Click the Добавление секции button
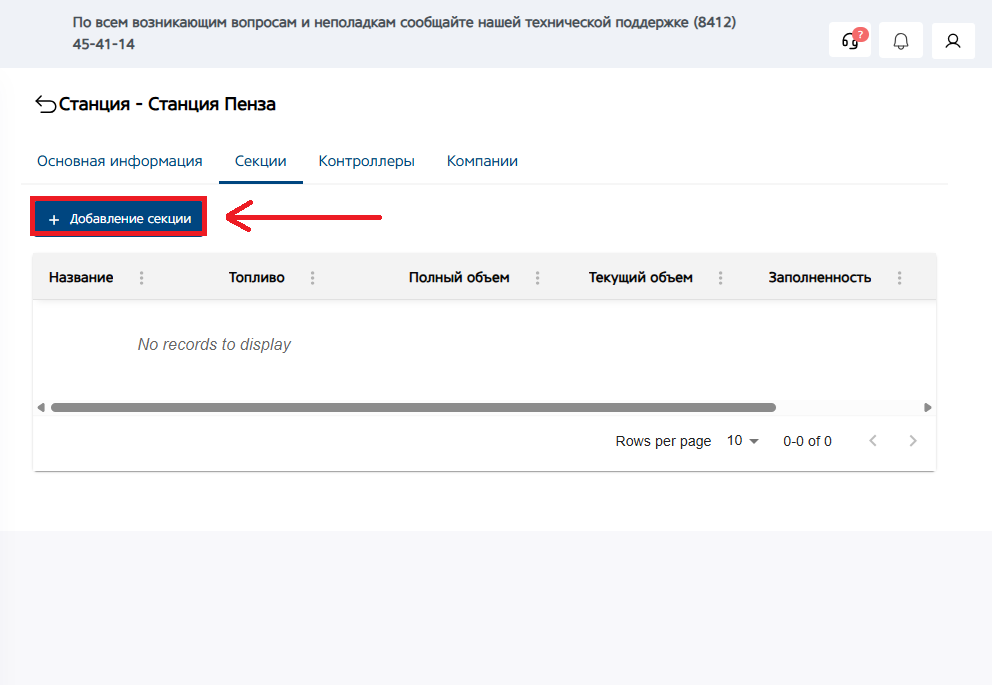The width and height of the screenshot is (992, 685). [119, 218]
